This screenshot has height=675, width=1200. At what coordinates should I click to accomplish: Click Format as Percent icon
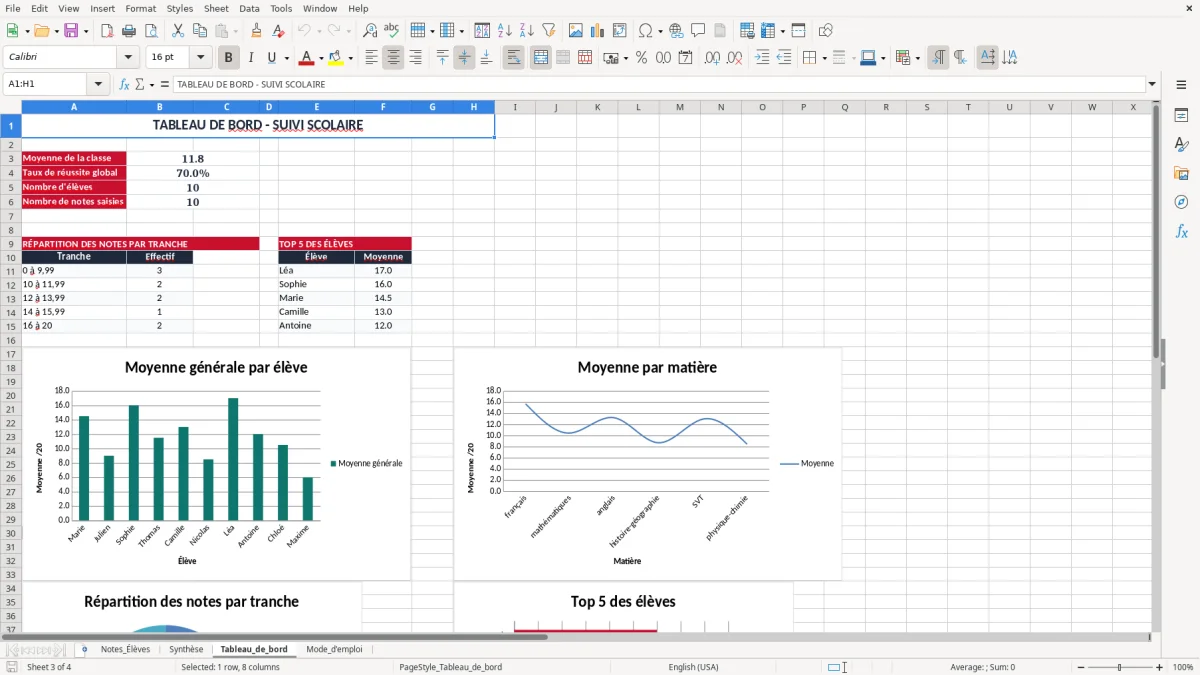click(642, 58)
